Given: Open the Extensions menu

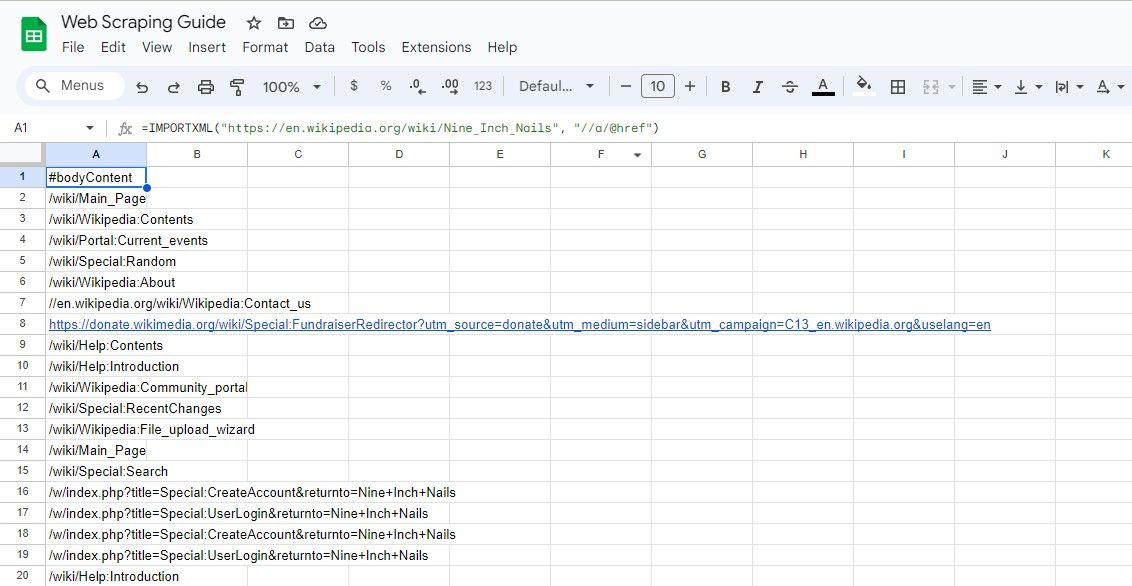Looking at the screenshot, I should coord(436,47).
